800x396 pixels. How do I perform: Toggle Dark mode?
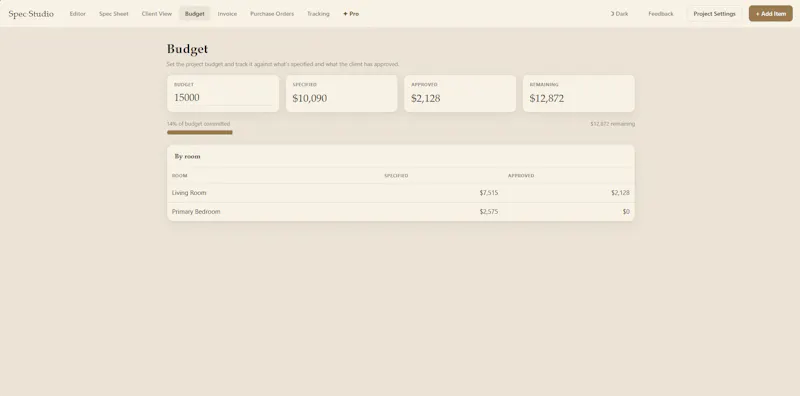click(x=619, y=14)
